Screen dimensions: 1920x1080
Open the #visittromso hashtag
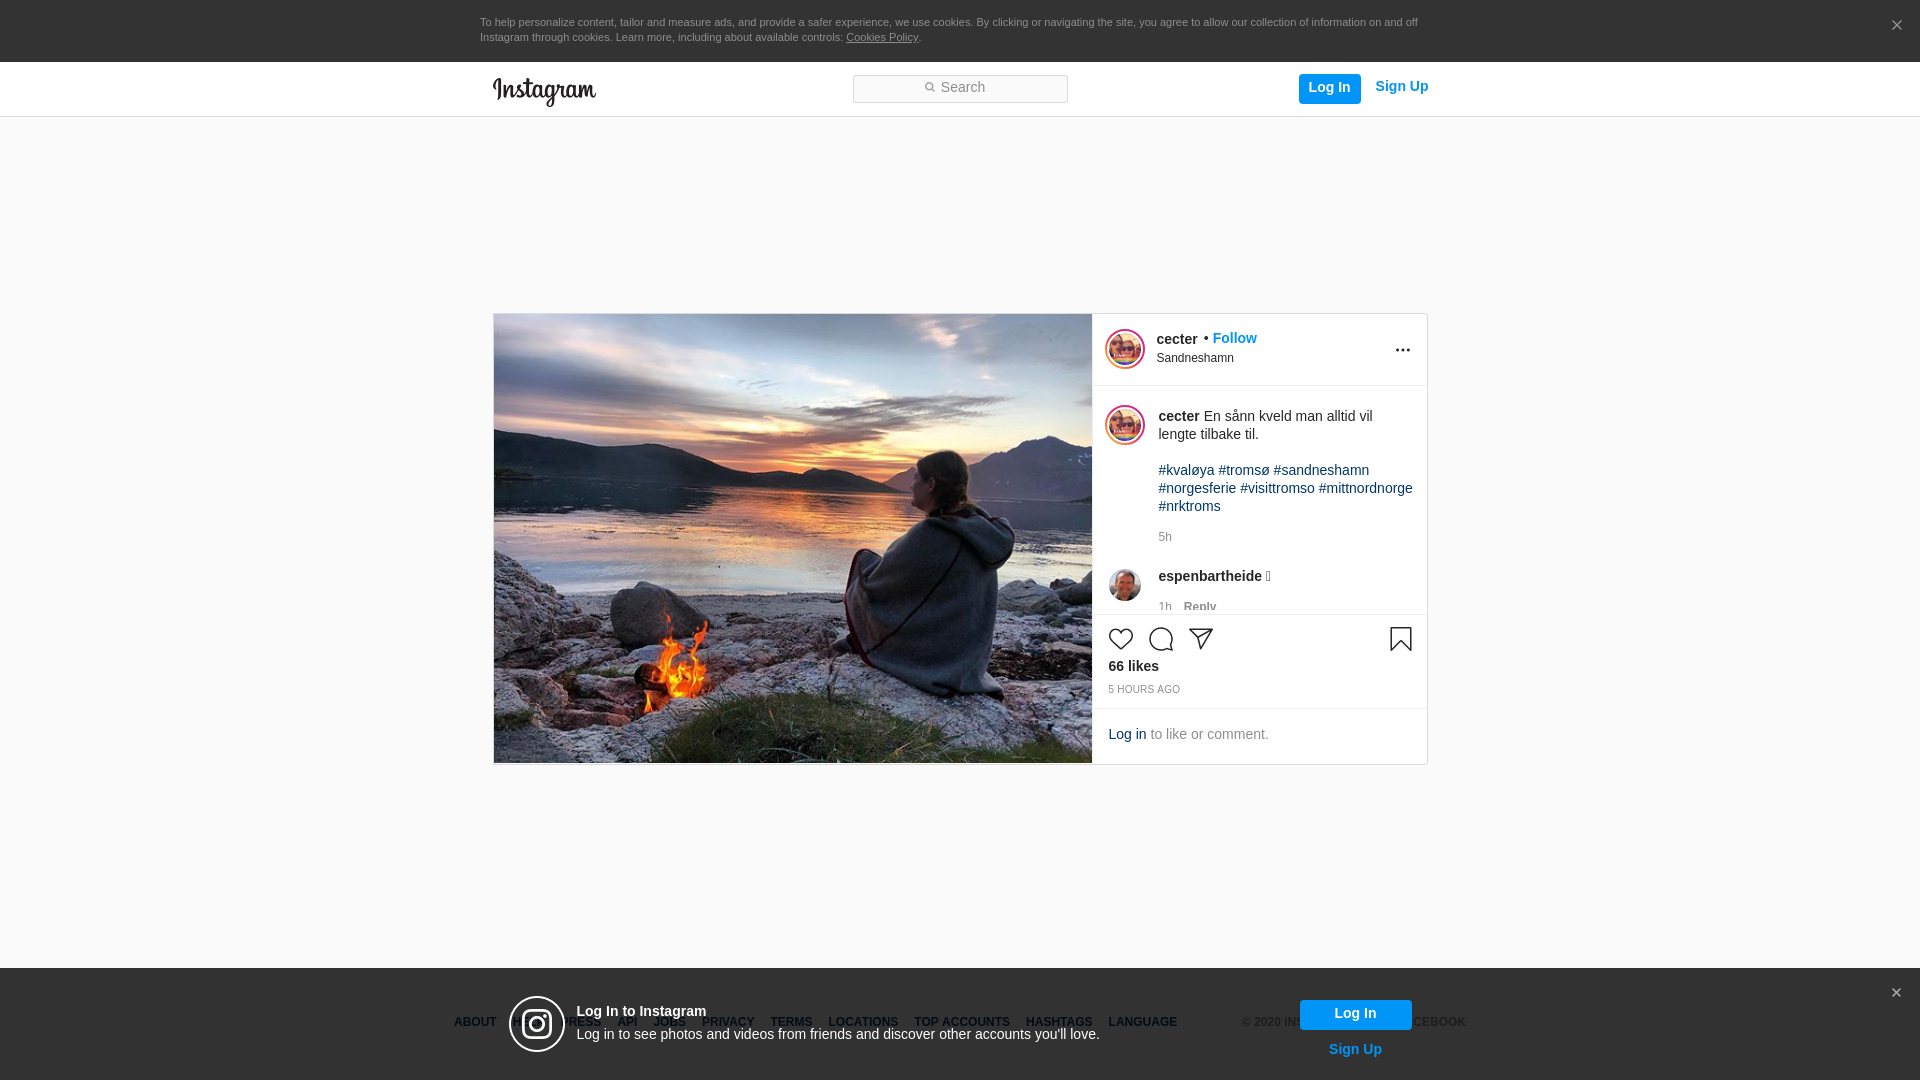click(x=1277, y=488)
